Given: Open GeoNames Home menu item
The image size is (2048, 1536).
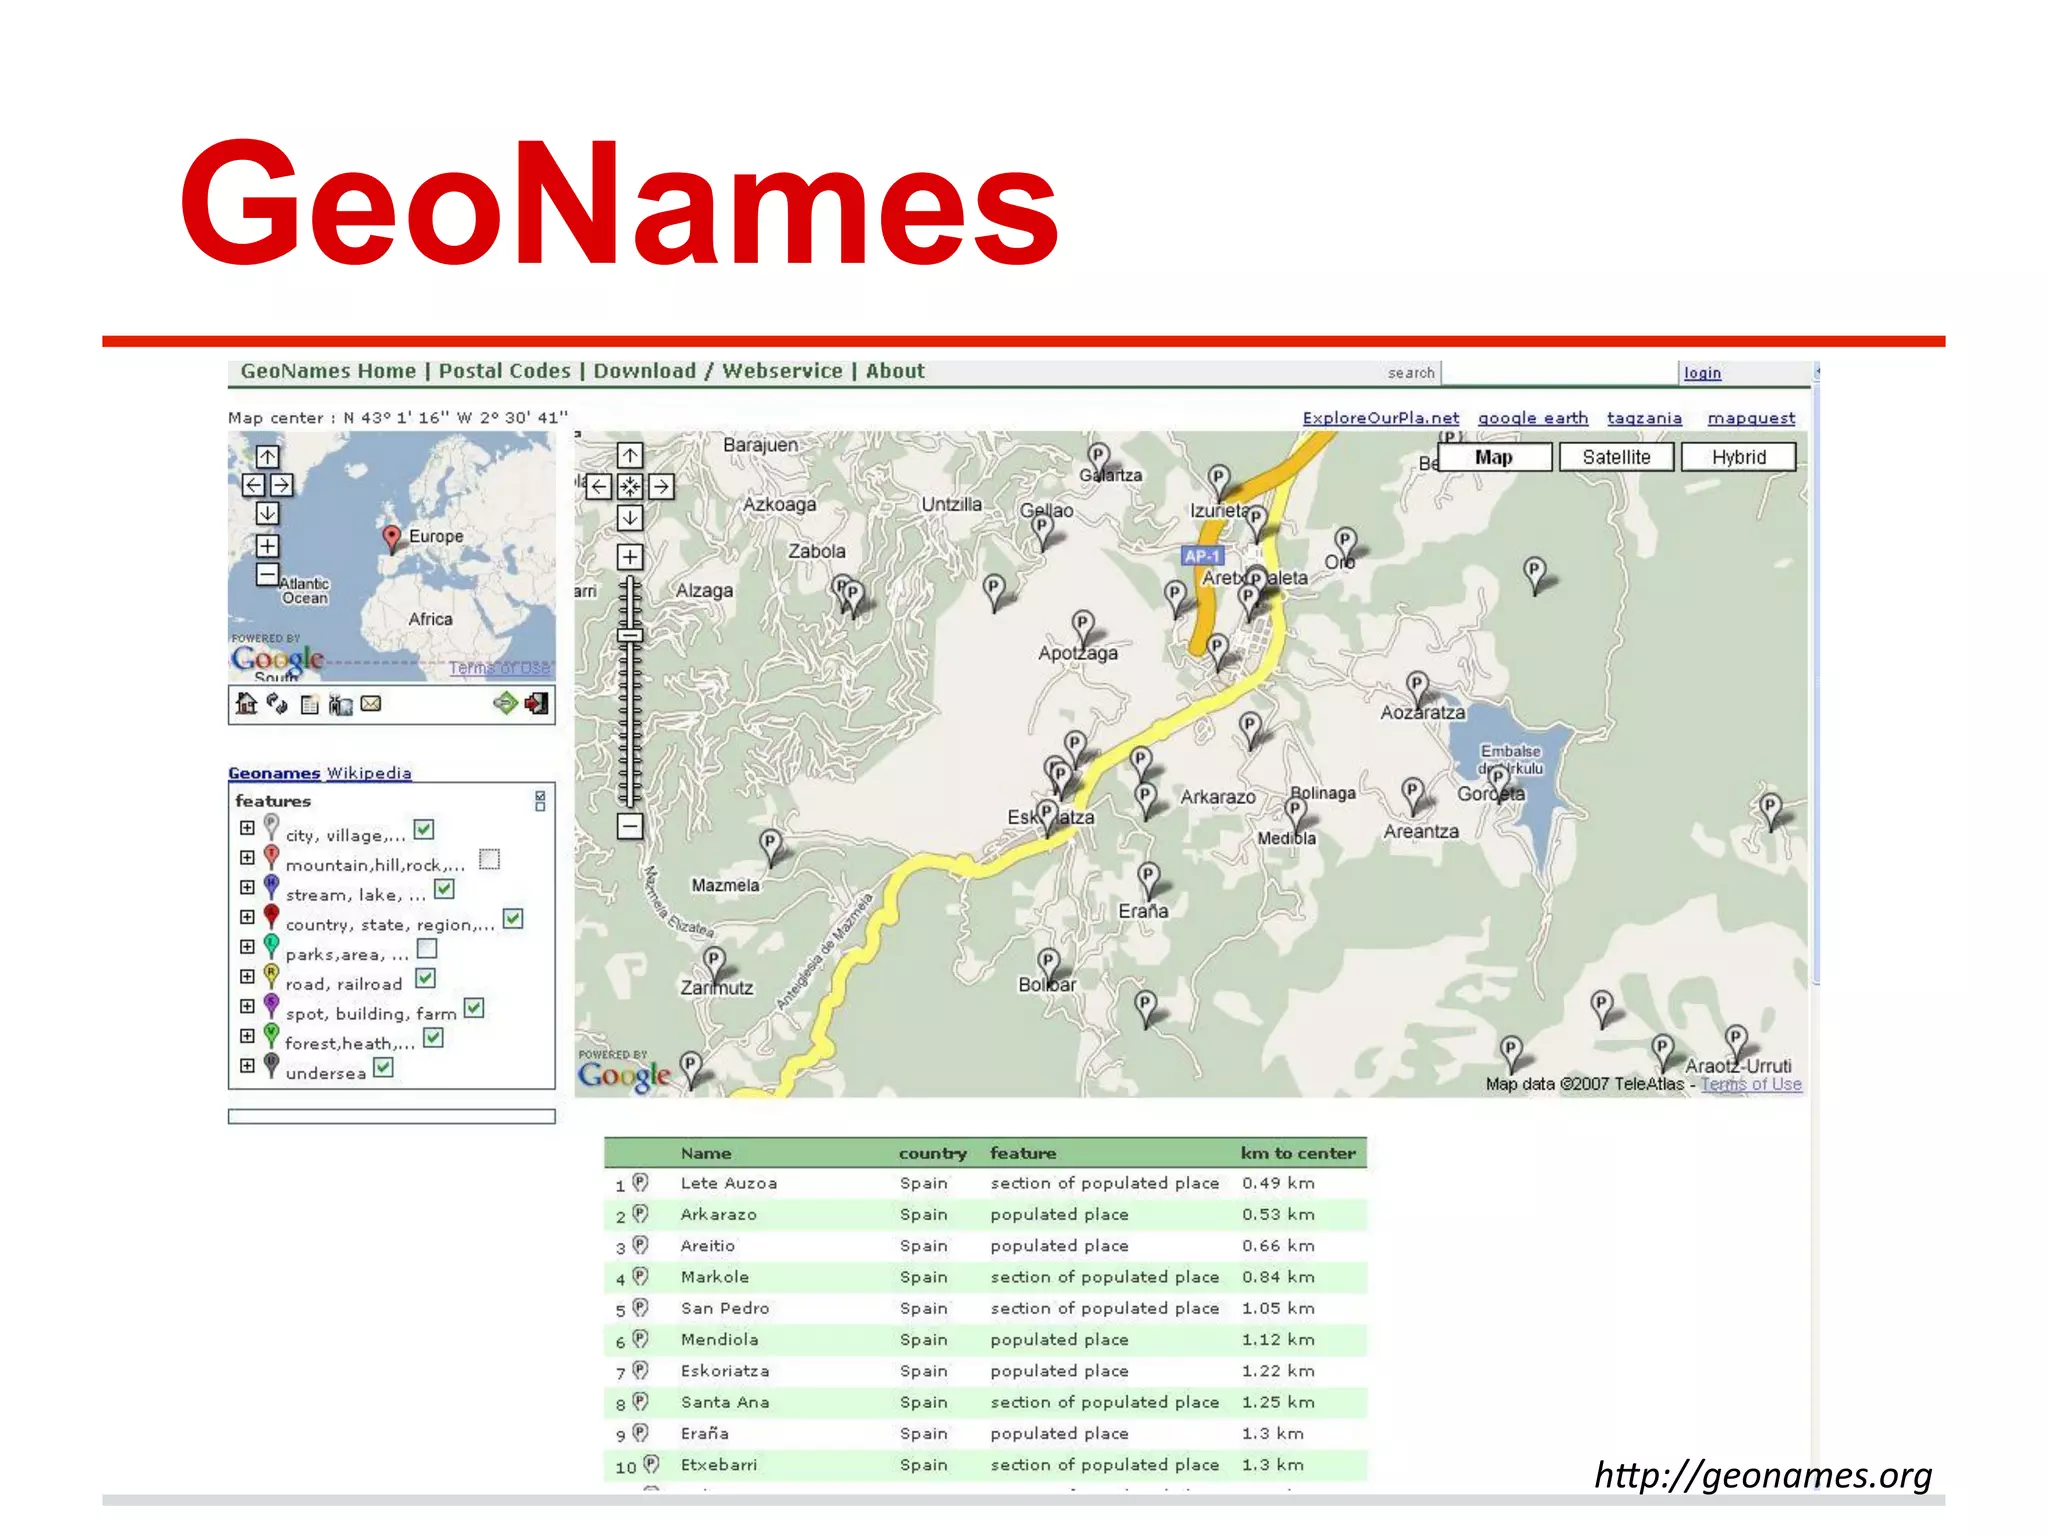Looking at the screenshot, I should click(x=328, y=371).
